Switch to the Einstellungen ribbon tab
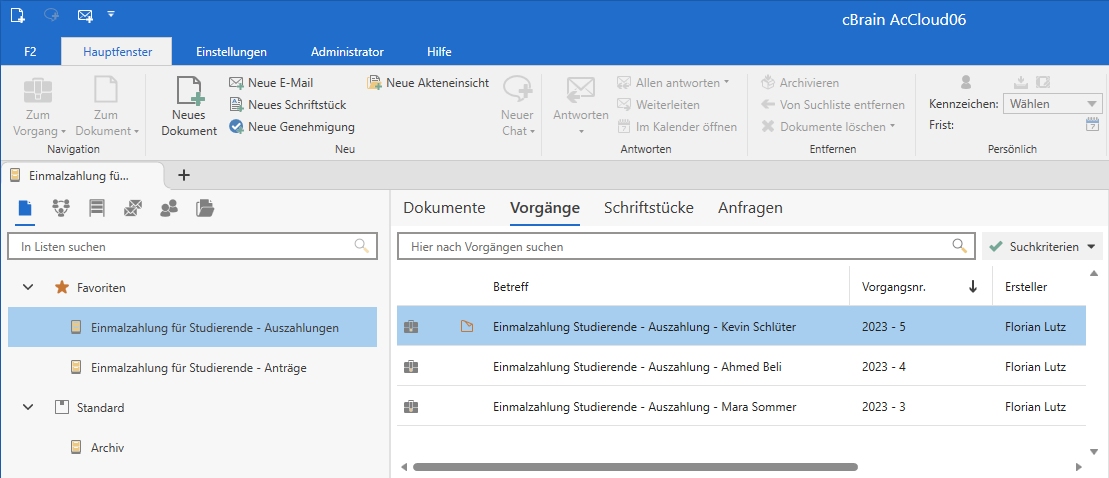Image resolution: width=1109 pixels, height=478 pixels. click(231, 52)
